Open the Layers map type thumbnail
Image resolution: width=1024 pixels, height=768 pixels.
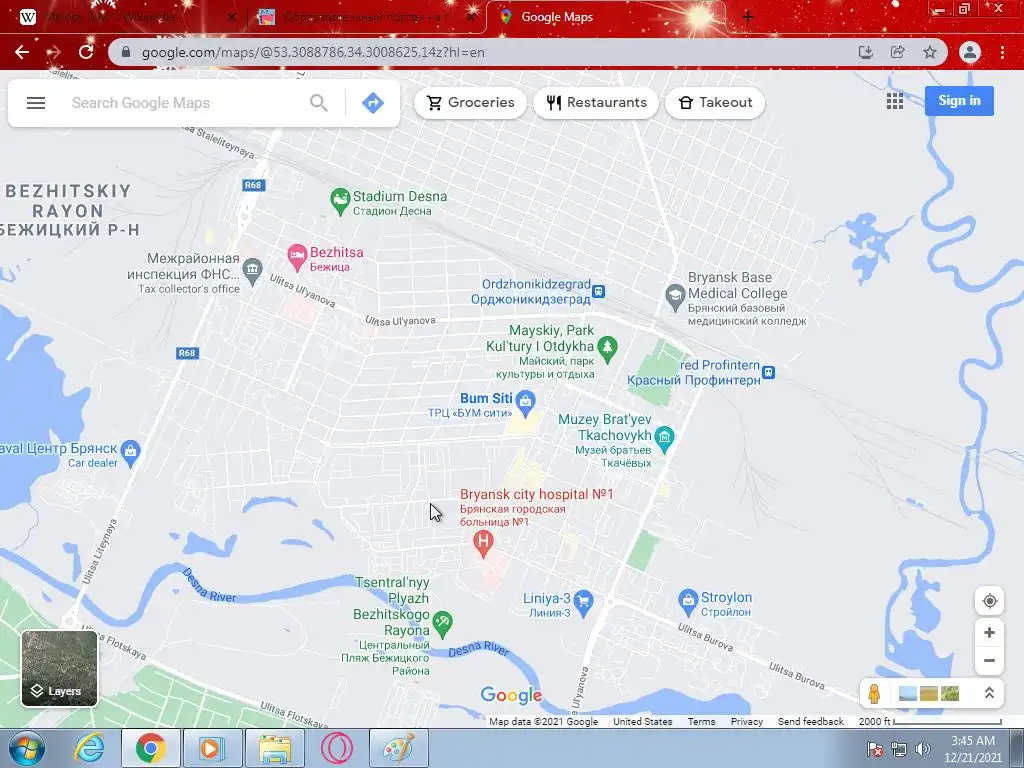click(x=59, y=668)
